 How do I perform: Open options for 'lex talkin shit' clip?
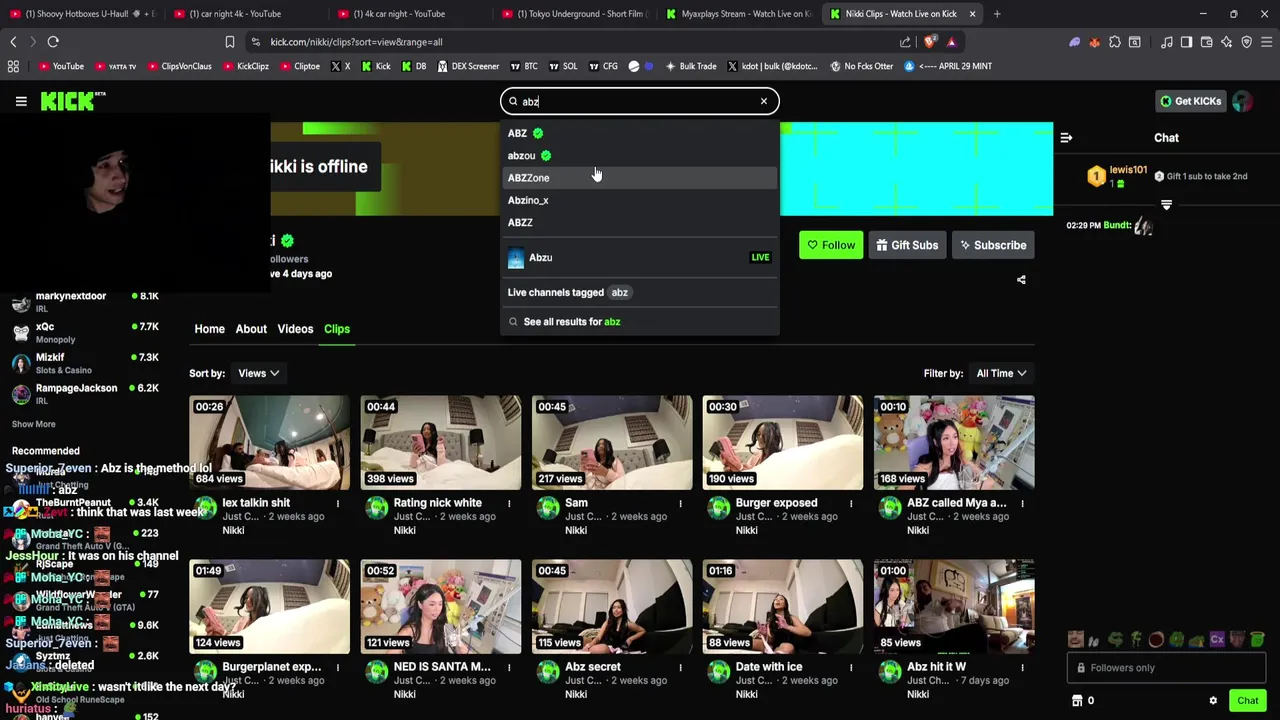pos(338,503)
